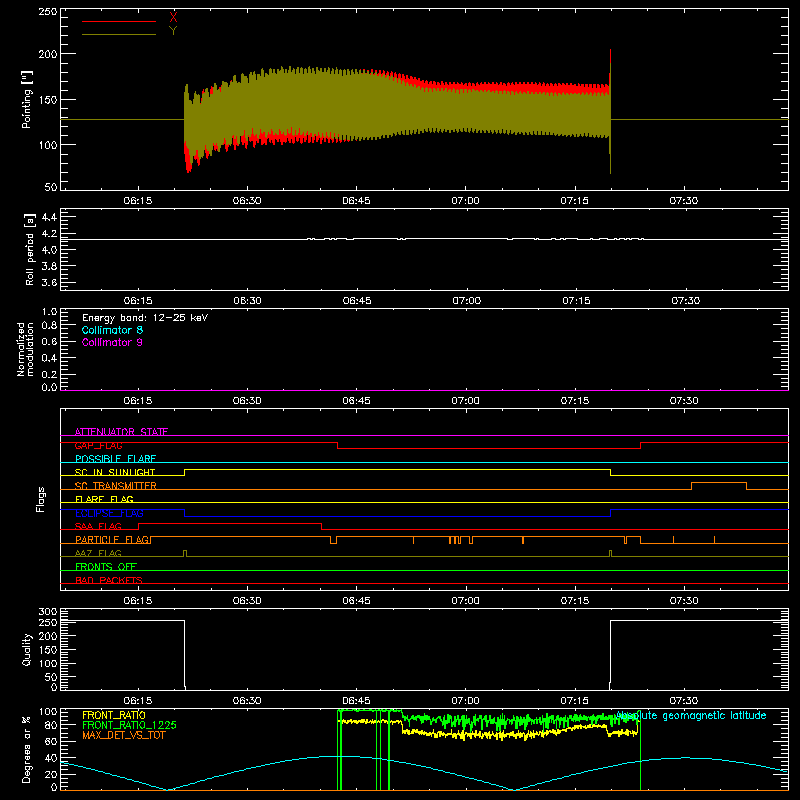Select the orange PARTICLE_FLAG label

click(112, 540)
